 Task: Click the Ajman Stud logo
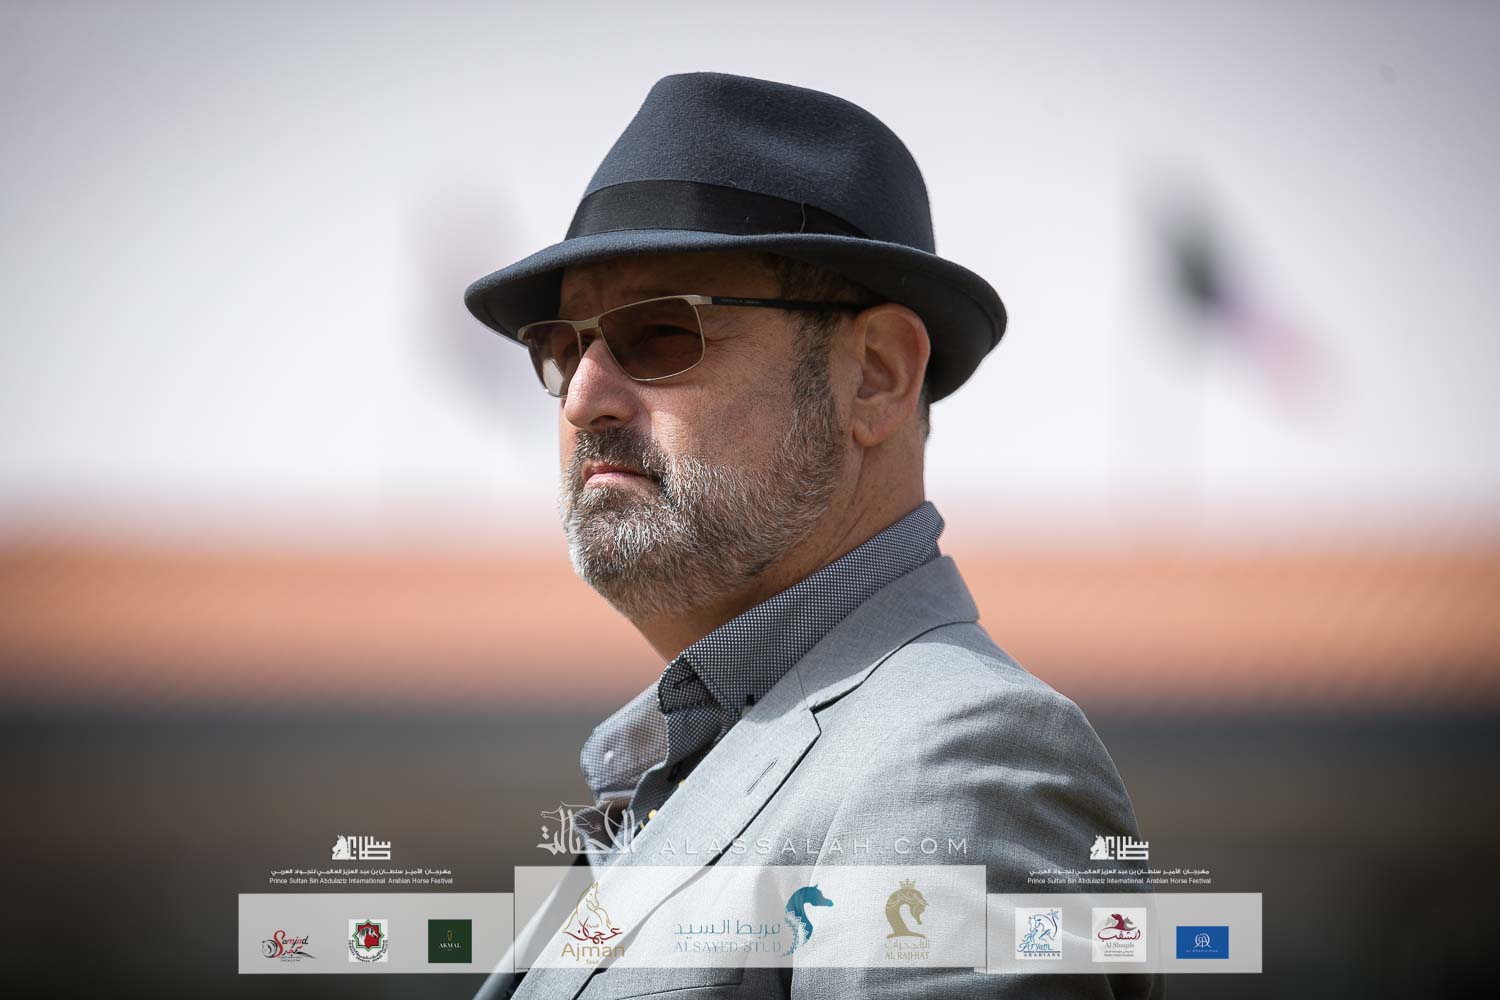coord(594,932)
